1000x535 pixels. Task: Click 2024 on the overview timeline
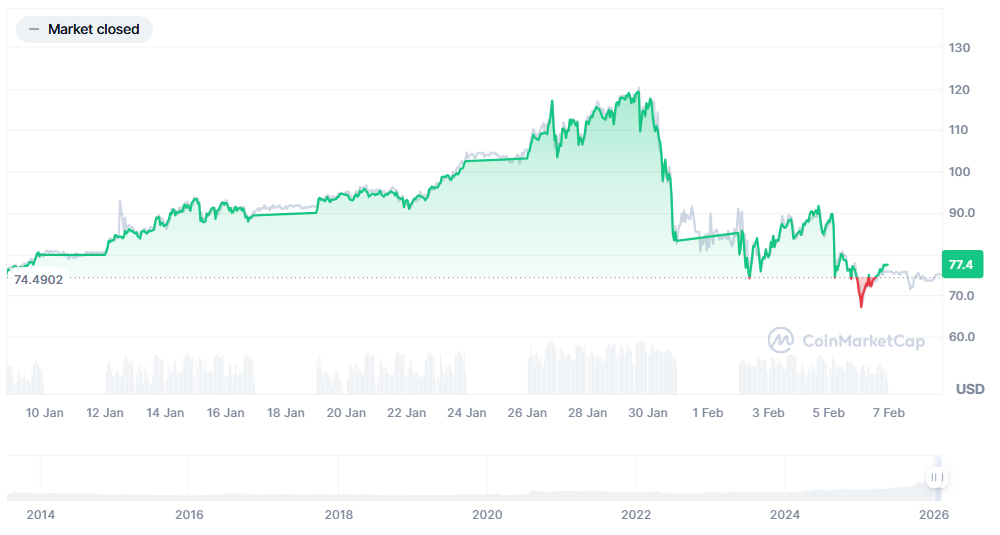pos(785,515)
